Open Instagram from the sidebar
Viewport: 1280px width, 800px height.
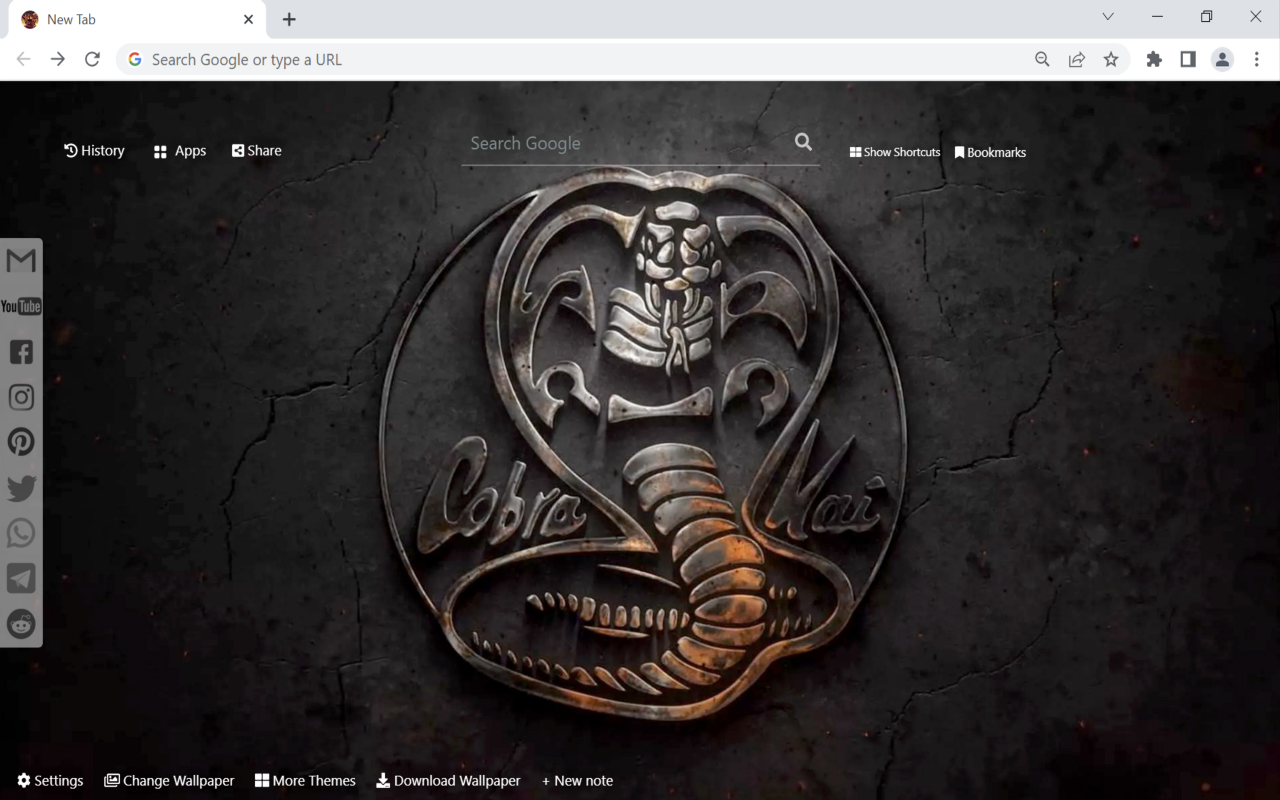(21, 397)
